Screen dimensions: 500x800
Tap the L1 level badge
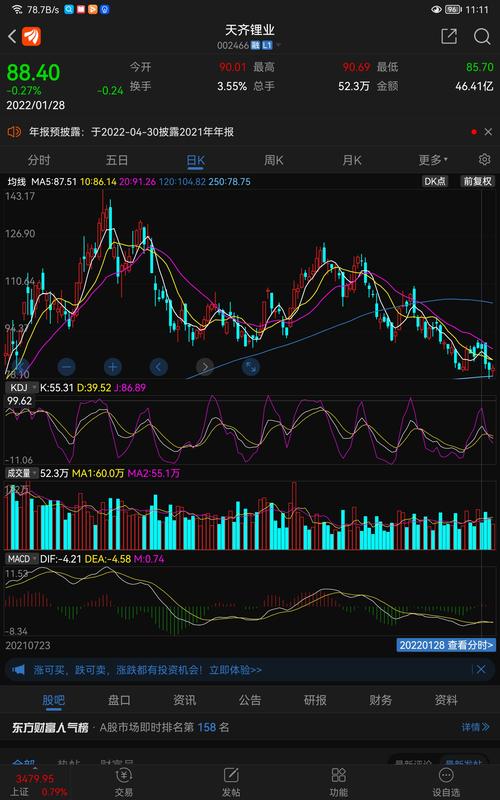(x=267, y=45)
